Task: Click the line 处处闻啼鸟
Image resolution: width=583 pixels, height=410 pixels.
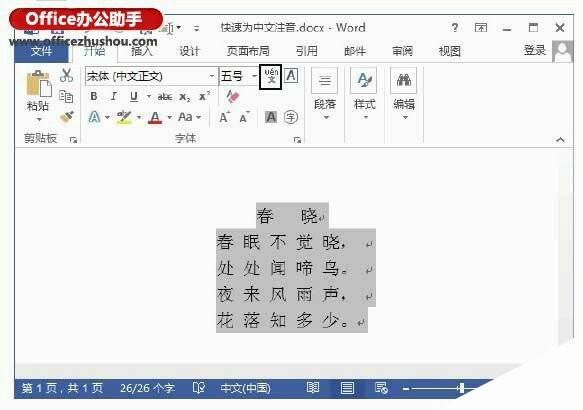Action: (x=283, y=268)
